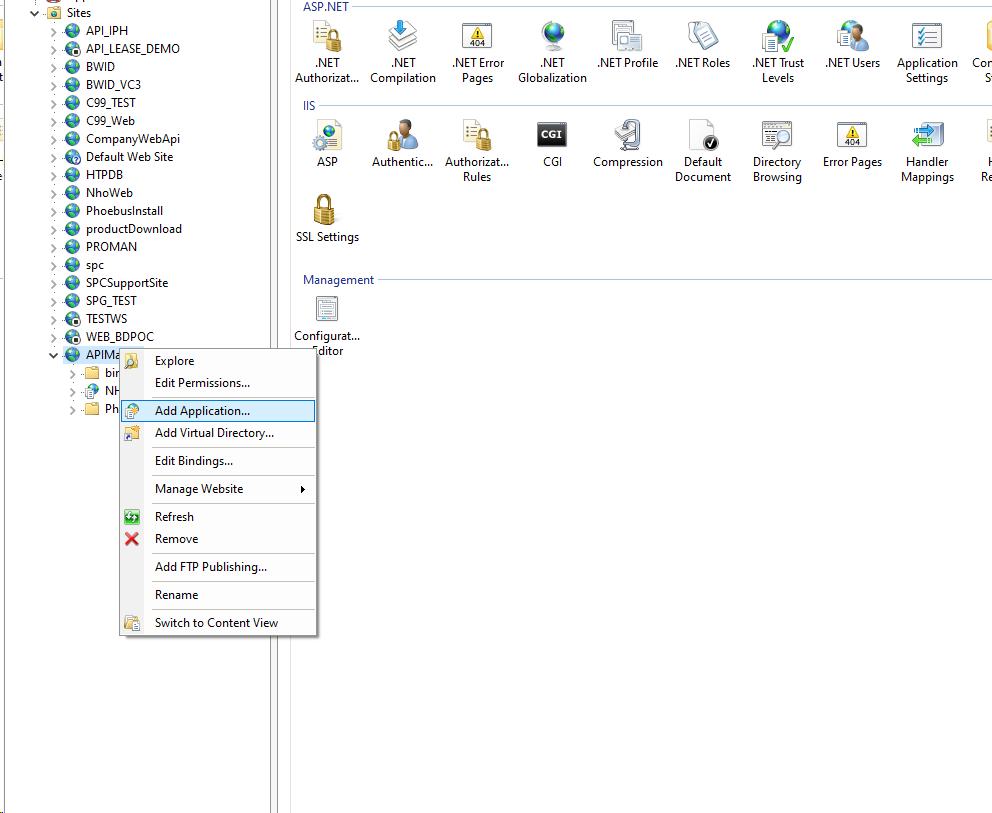Select the productDownload site
Screen dimensions: 992x813
(x=134, y=229)
